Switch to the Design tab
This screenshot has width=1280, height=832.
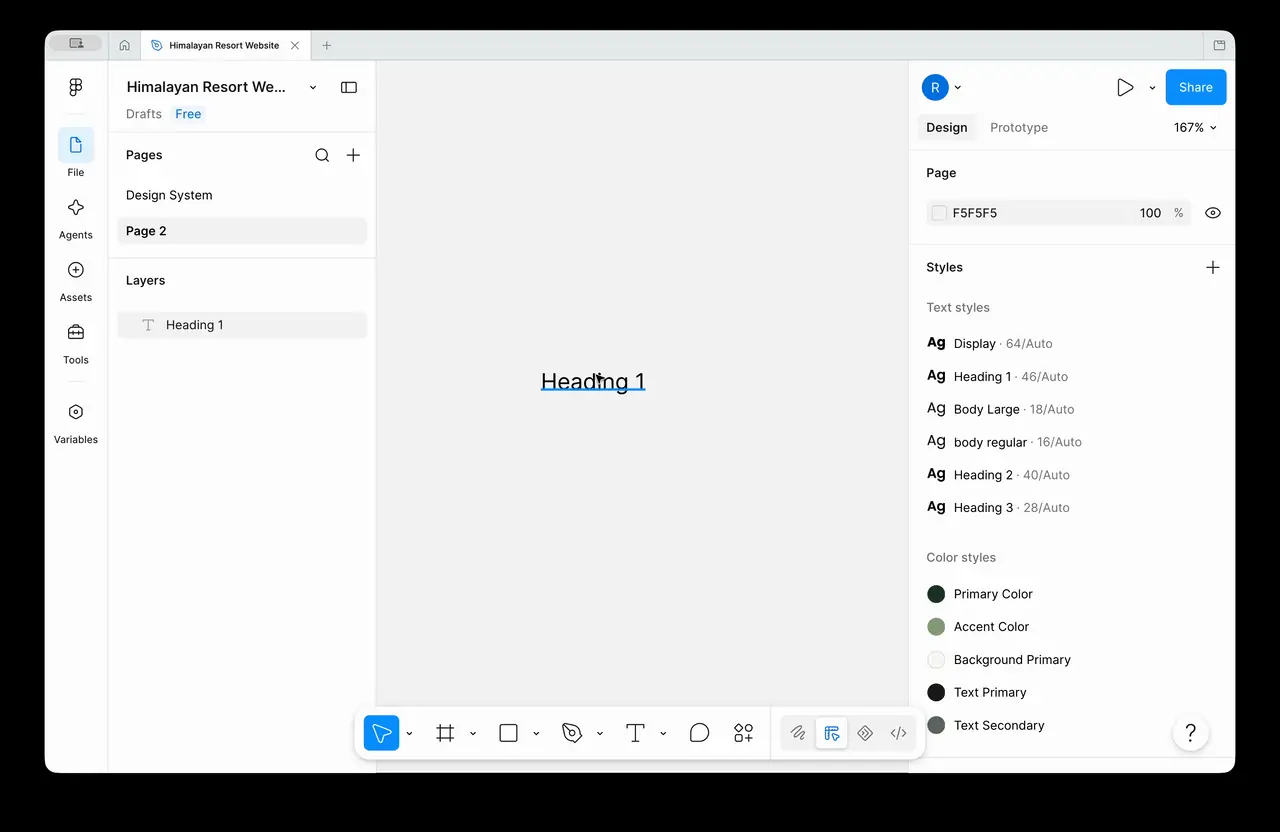point(947,128)
